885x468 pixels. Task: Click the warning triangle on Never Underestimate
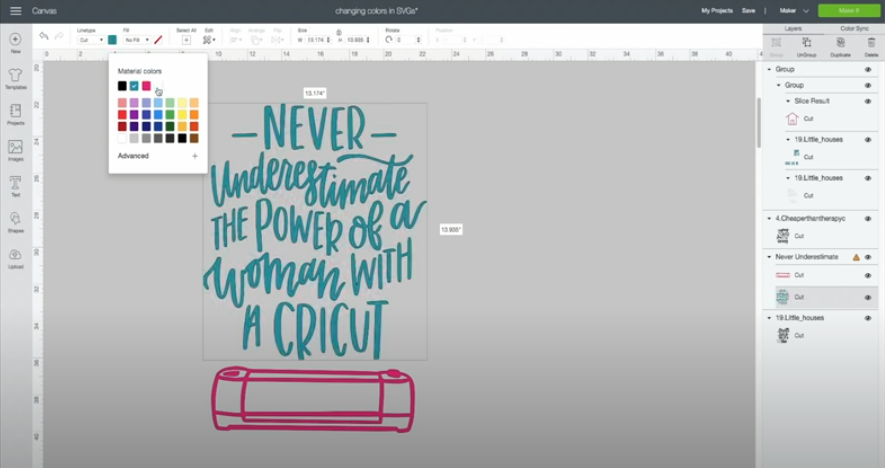[856, 257]
